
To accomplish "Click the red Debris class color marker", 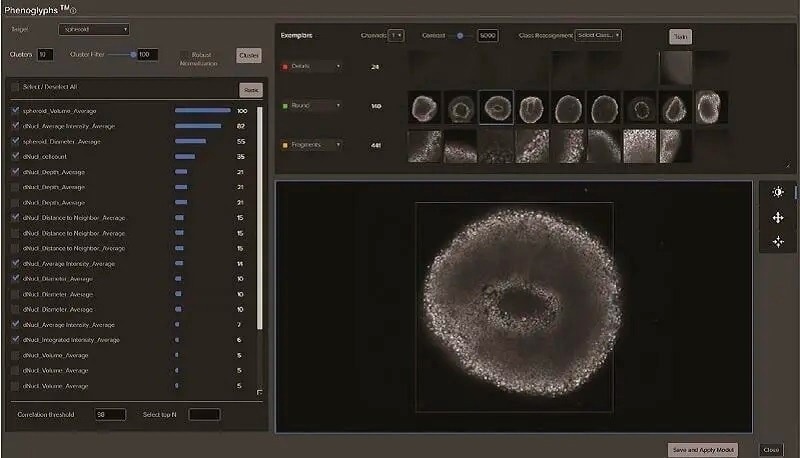I will pyautogui.click(x=285, y=67).
